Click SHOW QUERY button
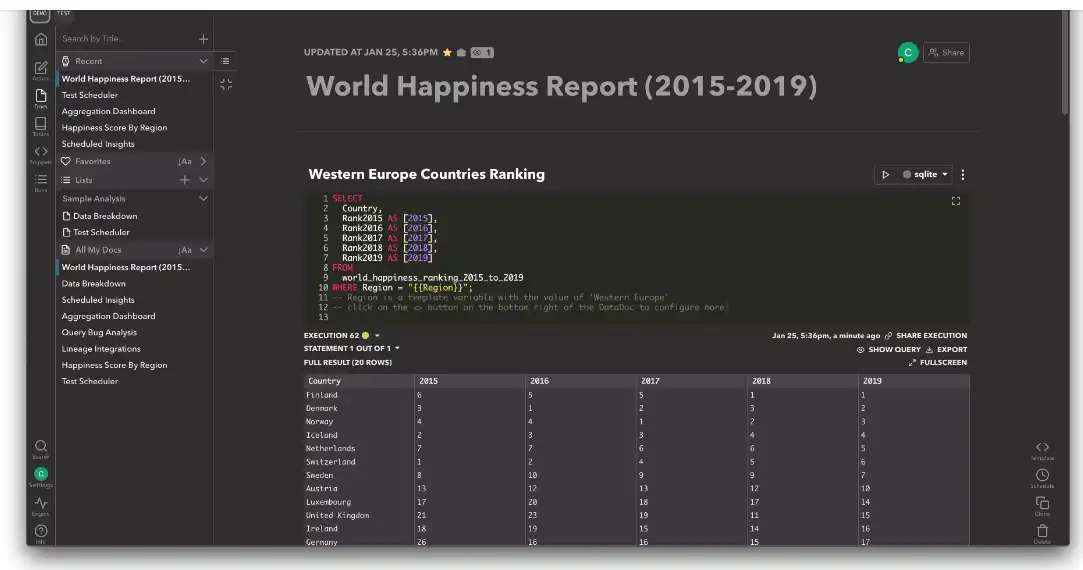The height and width of the screenshot is (570, 1083). (x=888, y=350)
